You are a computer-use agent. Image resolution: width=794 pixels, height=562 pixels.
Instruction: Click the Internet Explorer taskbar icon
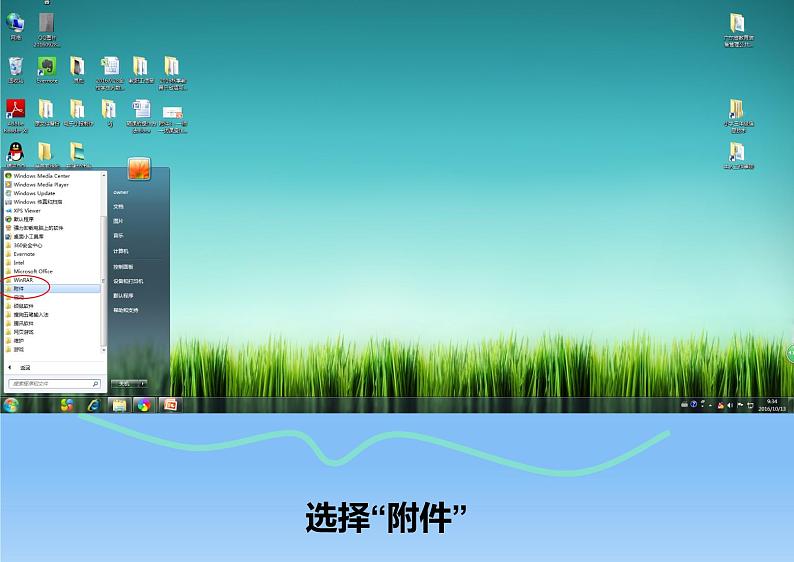94,405
